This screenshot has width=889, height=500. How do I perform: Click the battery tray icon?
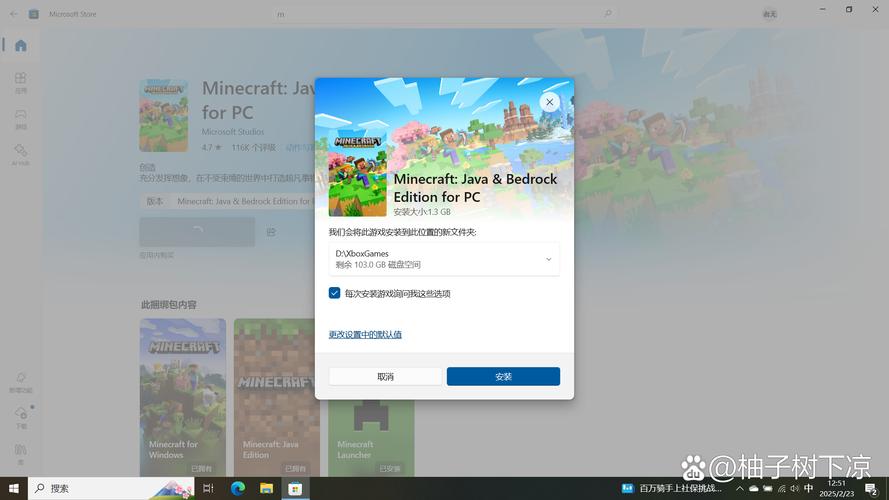(x=768, y=488)
